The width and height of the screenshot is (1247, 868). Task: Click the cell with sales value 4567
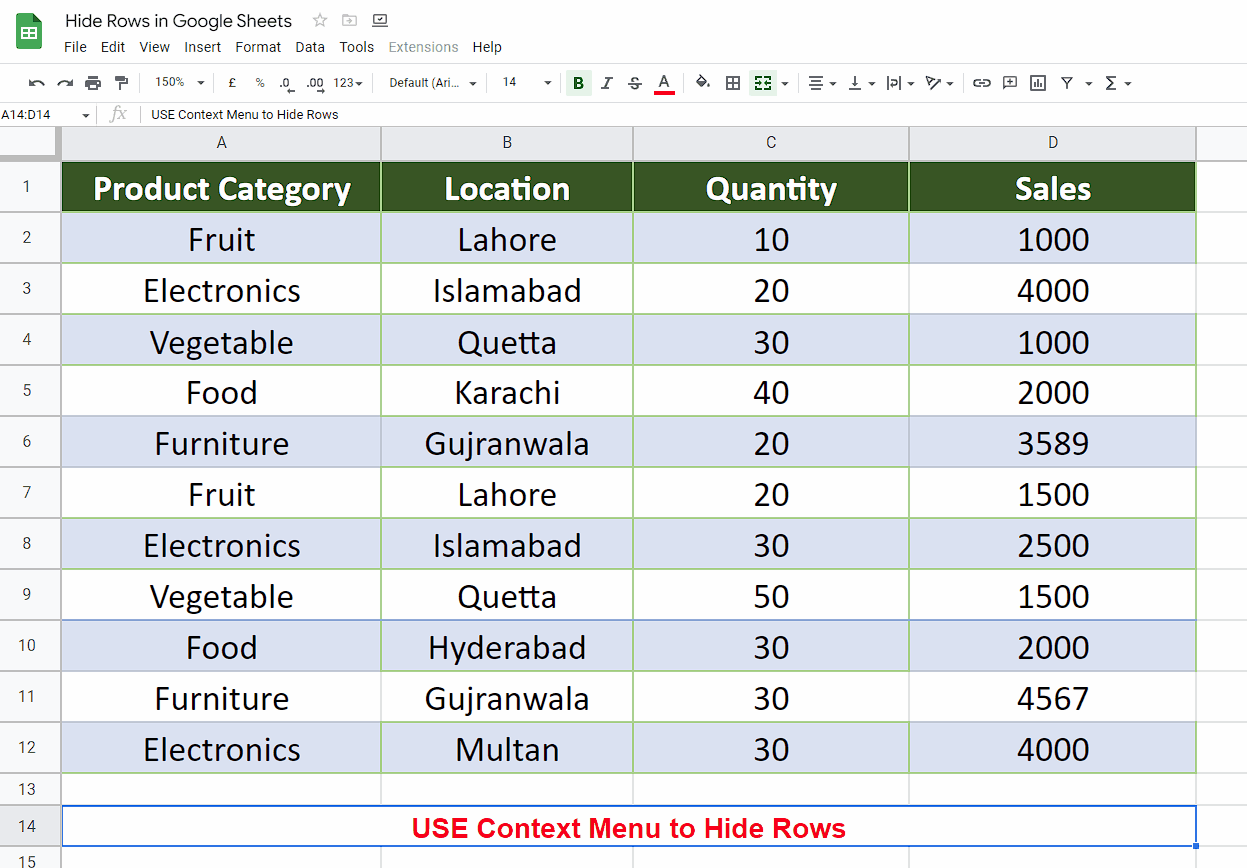coord(1053,697)
